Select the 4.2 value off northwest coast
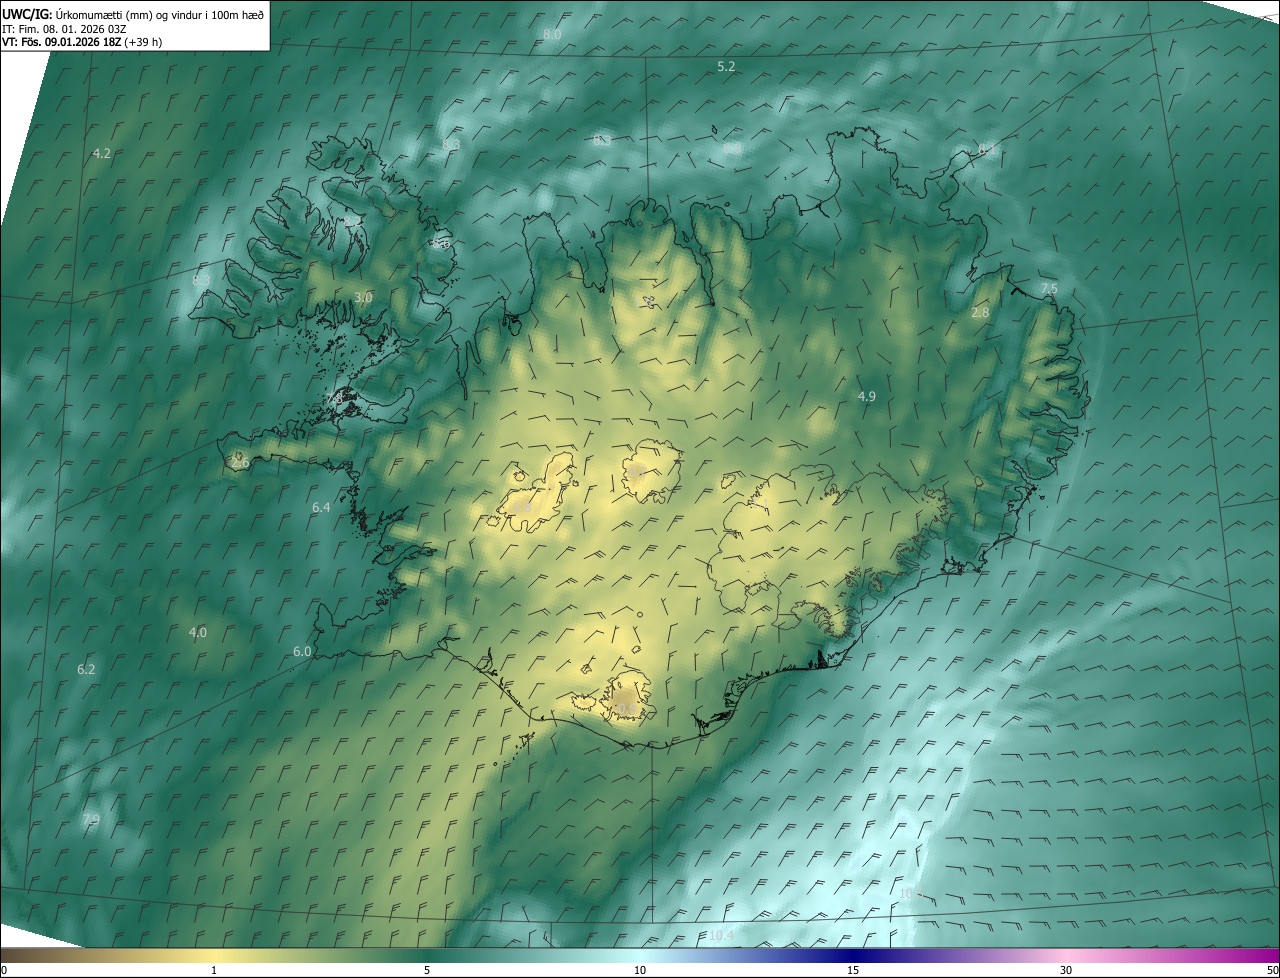The height and width of the screenshot is (978, 1280). click(101, 153)
